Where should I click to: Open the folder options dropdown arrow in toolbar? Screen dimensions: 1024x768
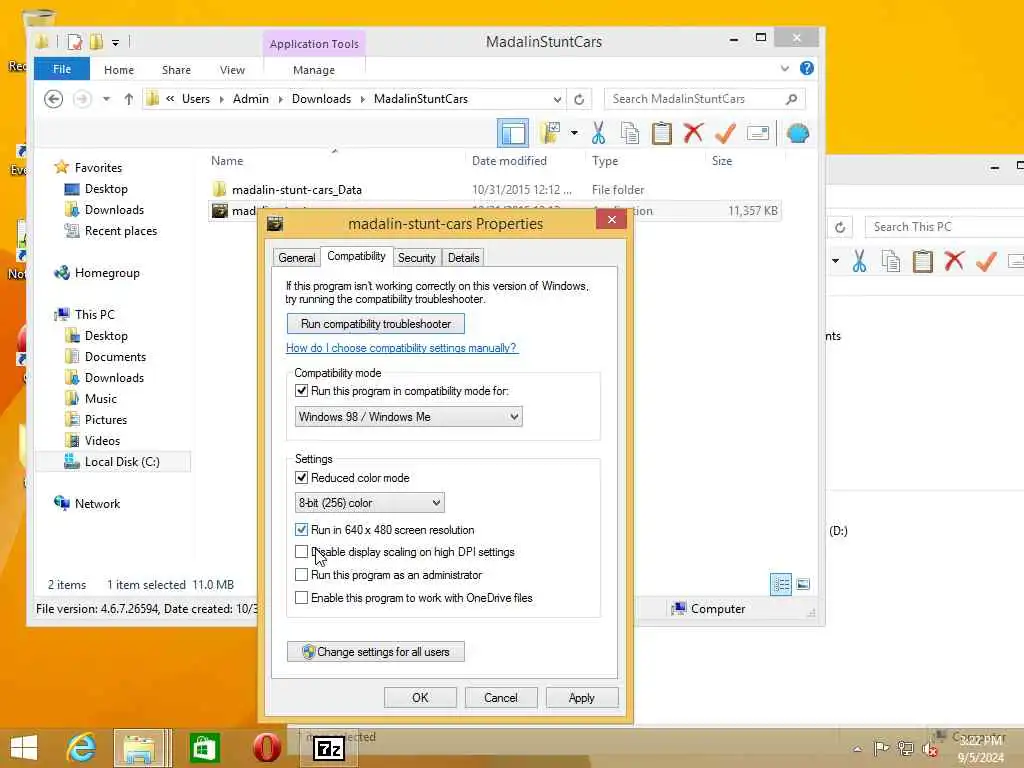tap(574, 133)
